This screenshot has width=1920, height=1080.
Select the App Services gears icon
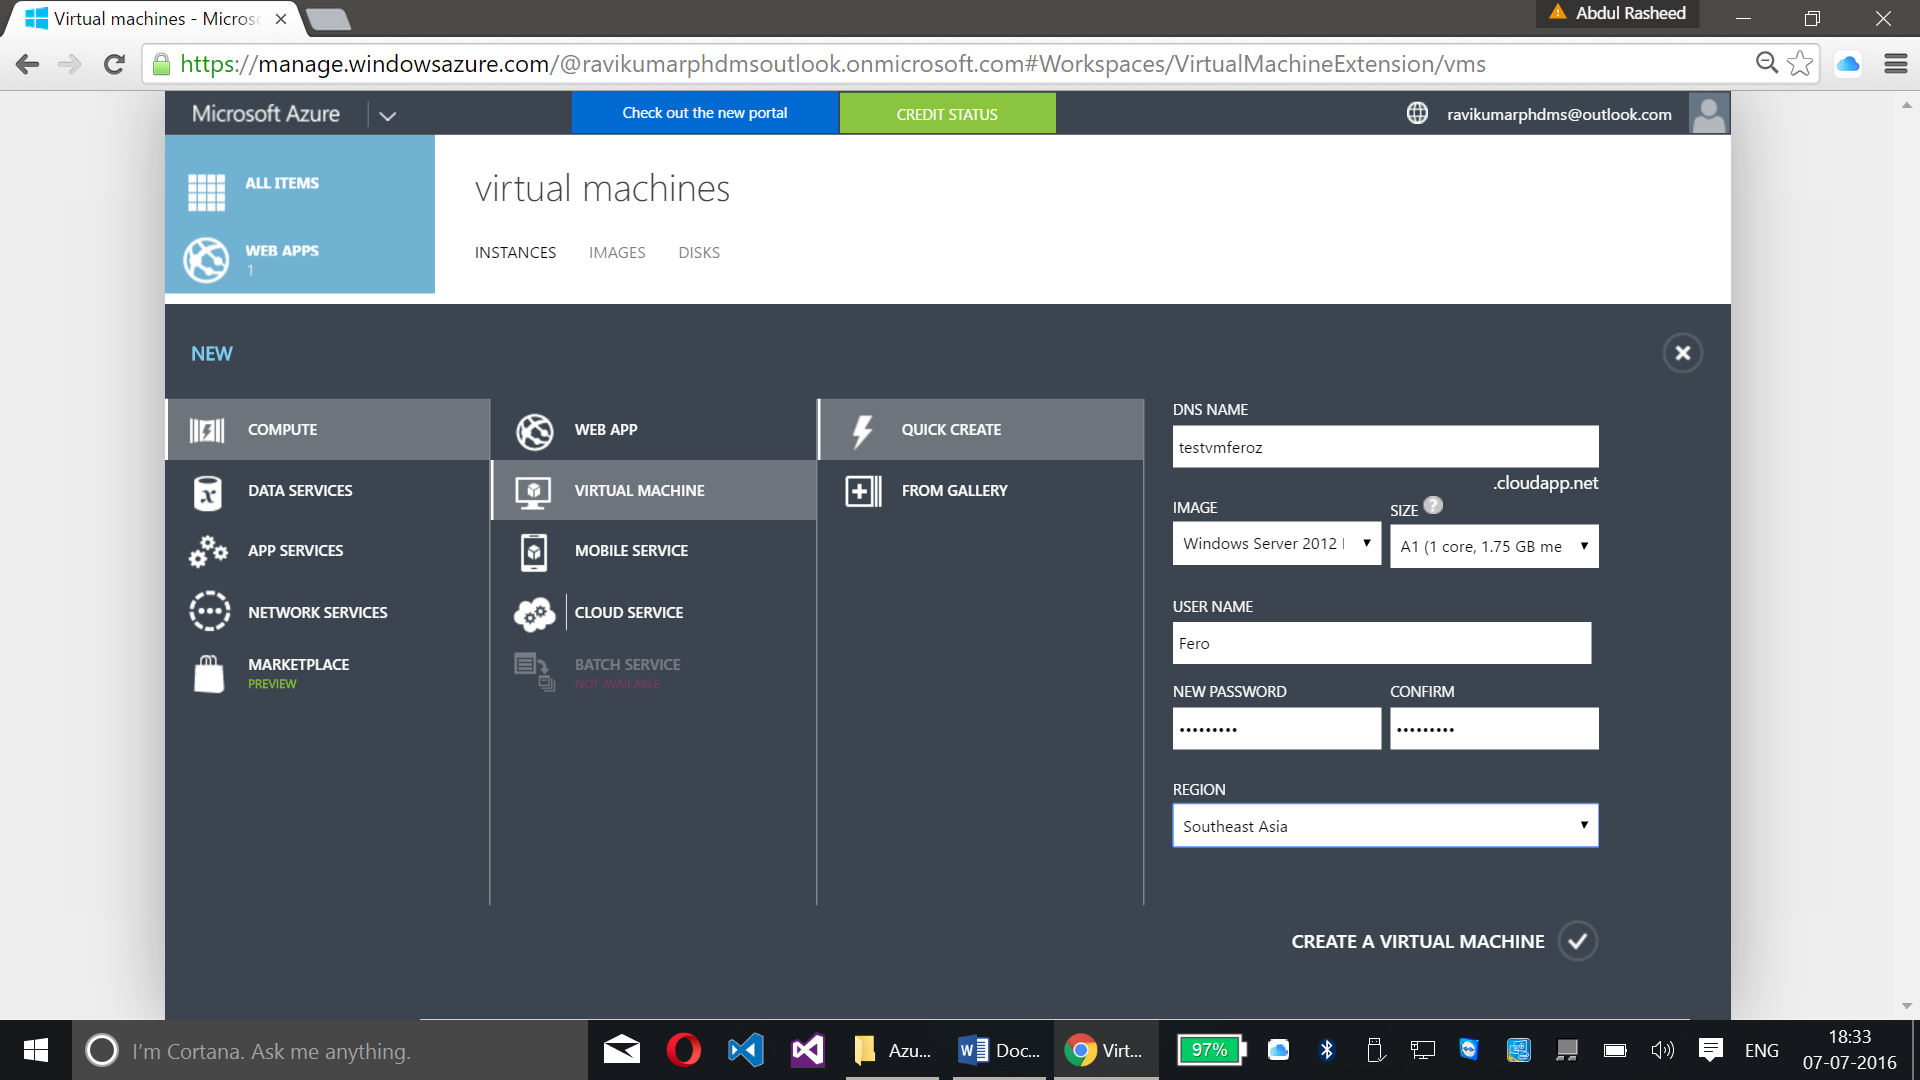(208, 551)
